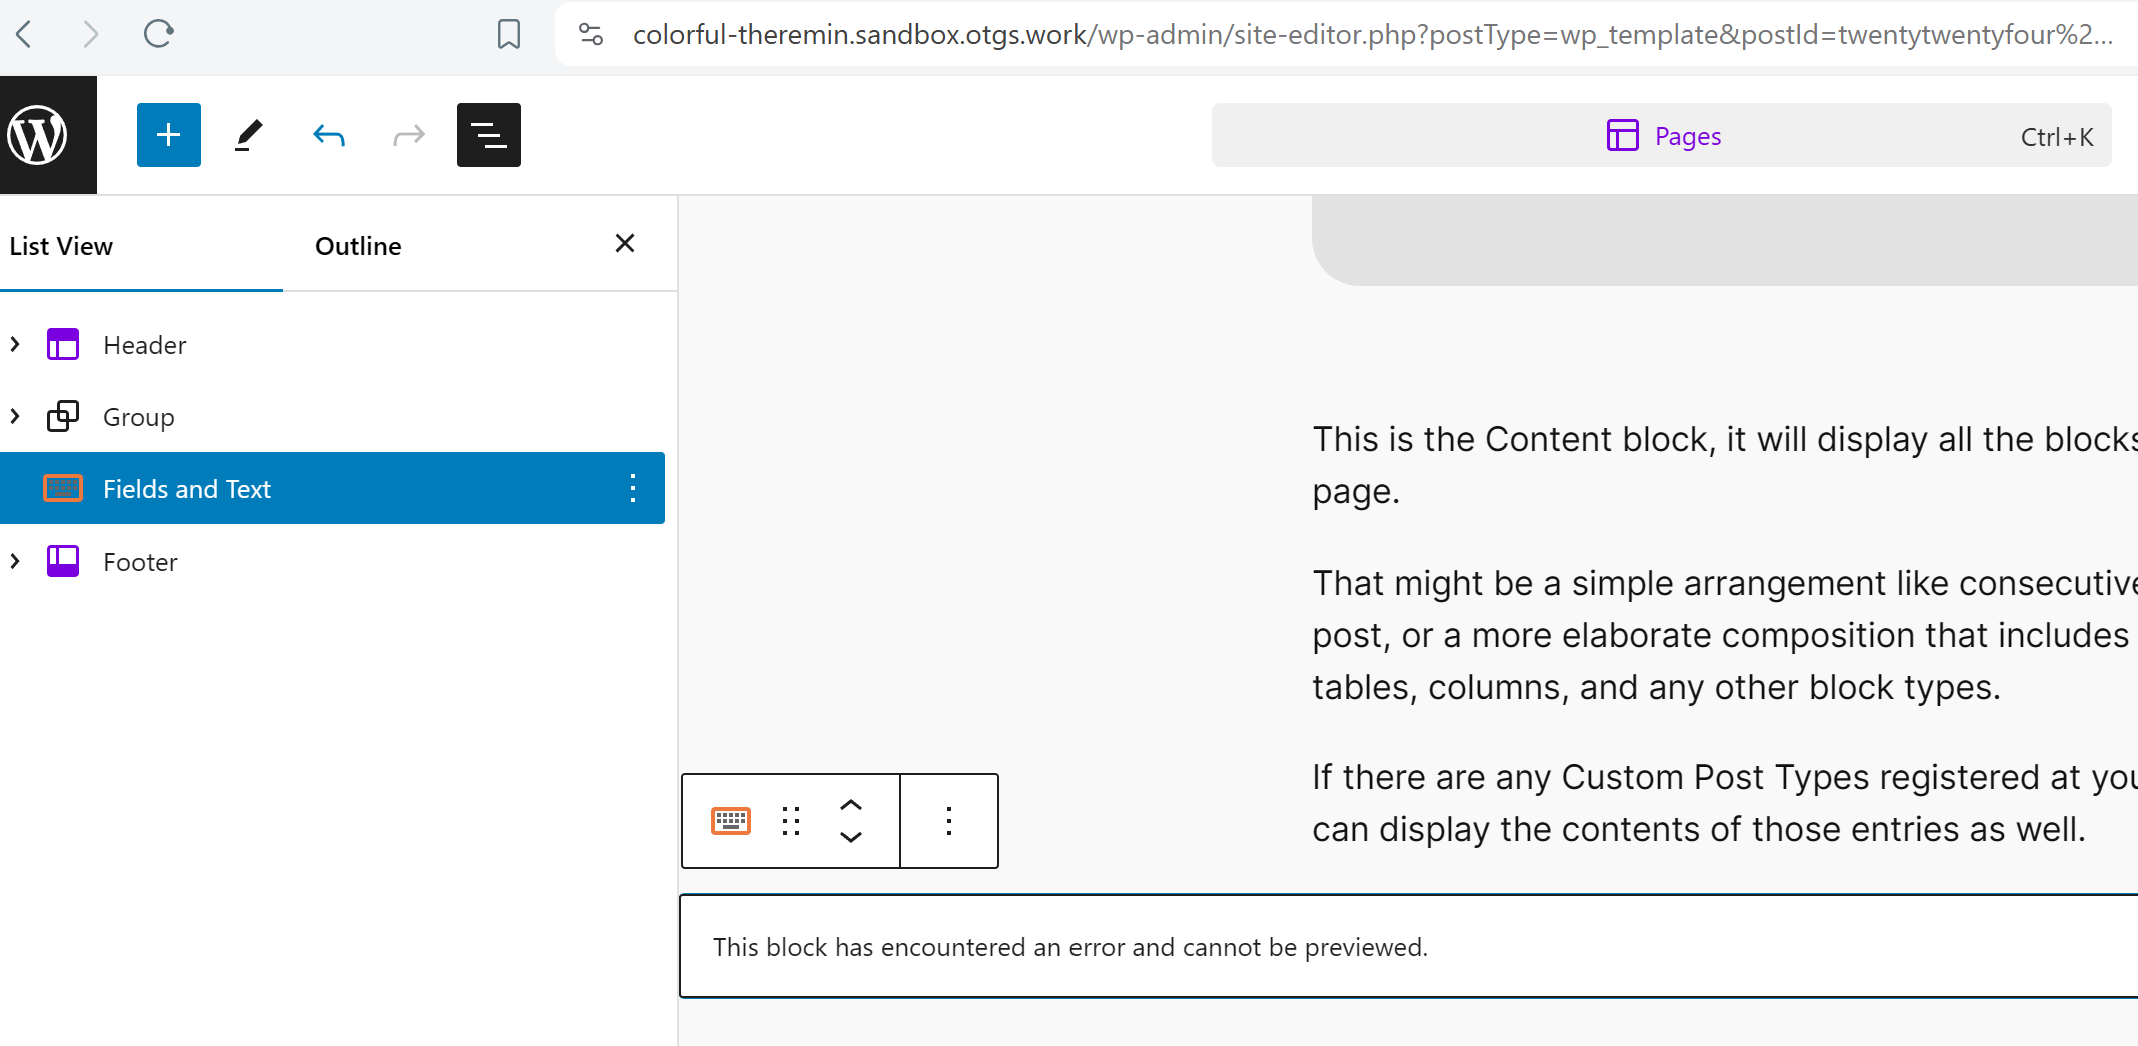Open the Pages command palette bar

[1662, 136]
